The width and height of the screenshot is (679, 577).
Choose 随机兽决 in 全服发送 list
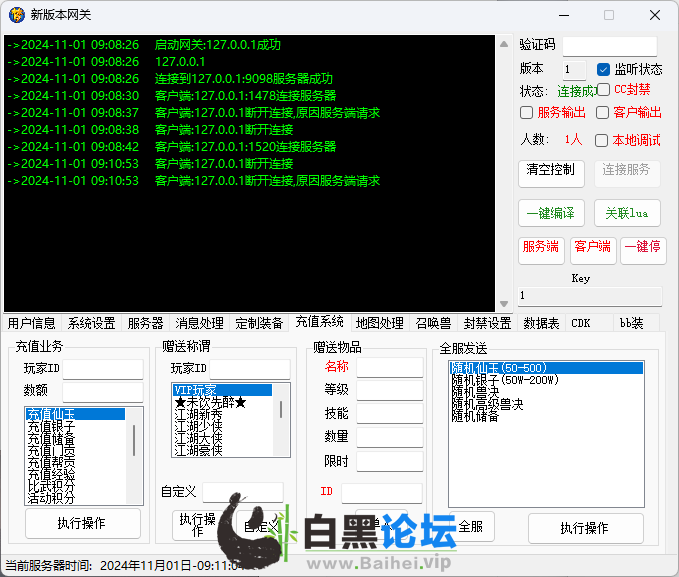click(486, 392)
